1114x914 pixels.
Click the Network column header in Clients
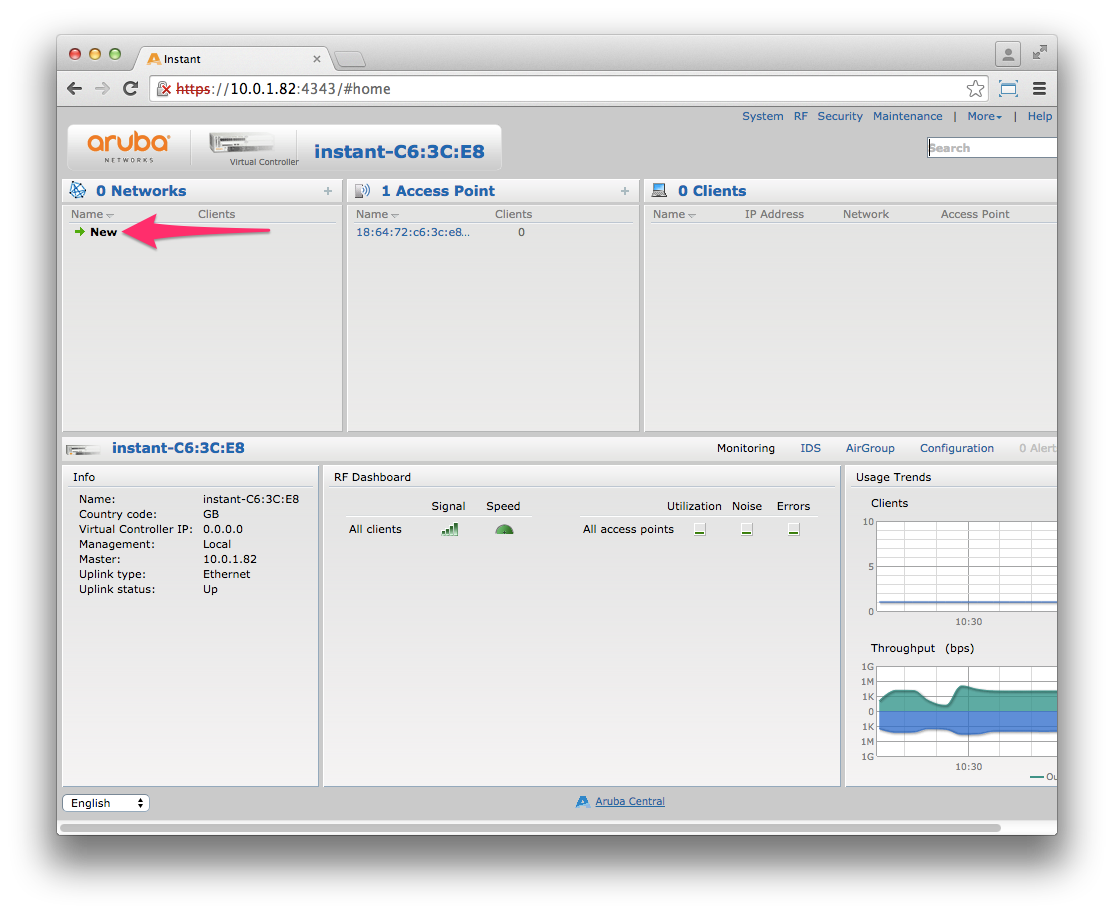[865, 214]
